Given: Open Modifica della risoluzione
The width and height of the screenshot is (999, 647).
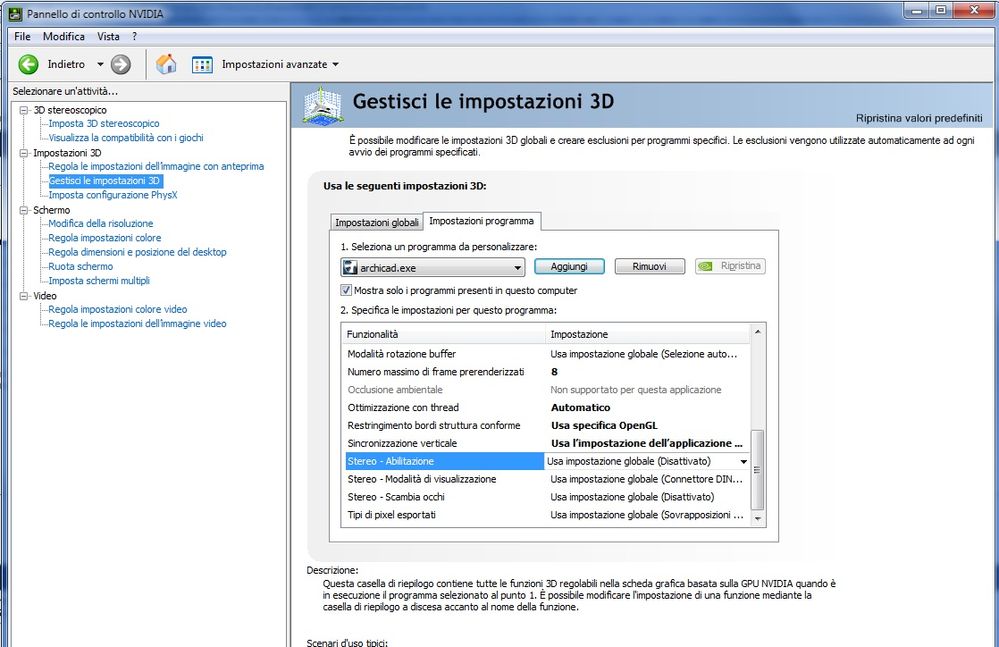Looking at the screenshot, I should pos(101,224).
